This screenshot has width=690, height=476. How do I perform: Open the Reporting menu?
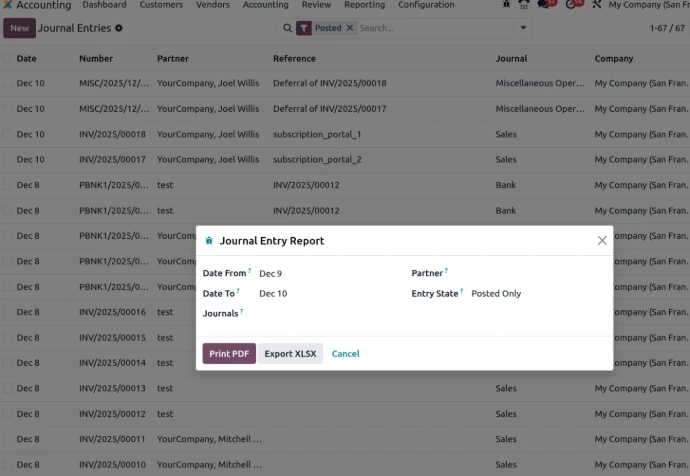[364, 5]
